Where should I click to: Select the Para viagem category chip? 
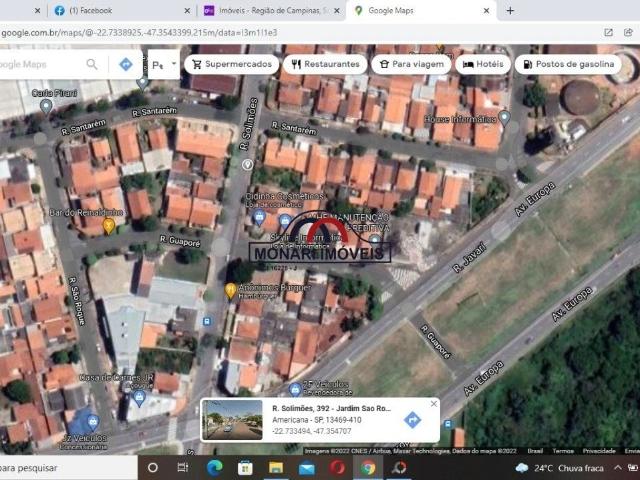pyautogui.click(x=411, y=64)
